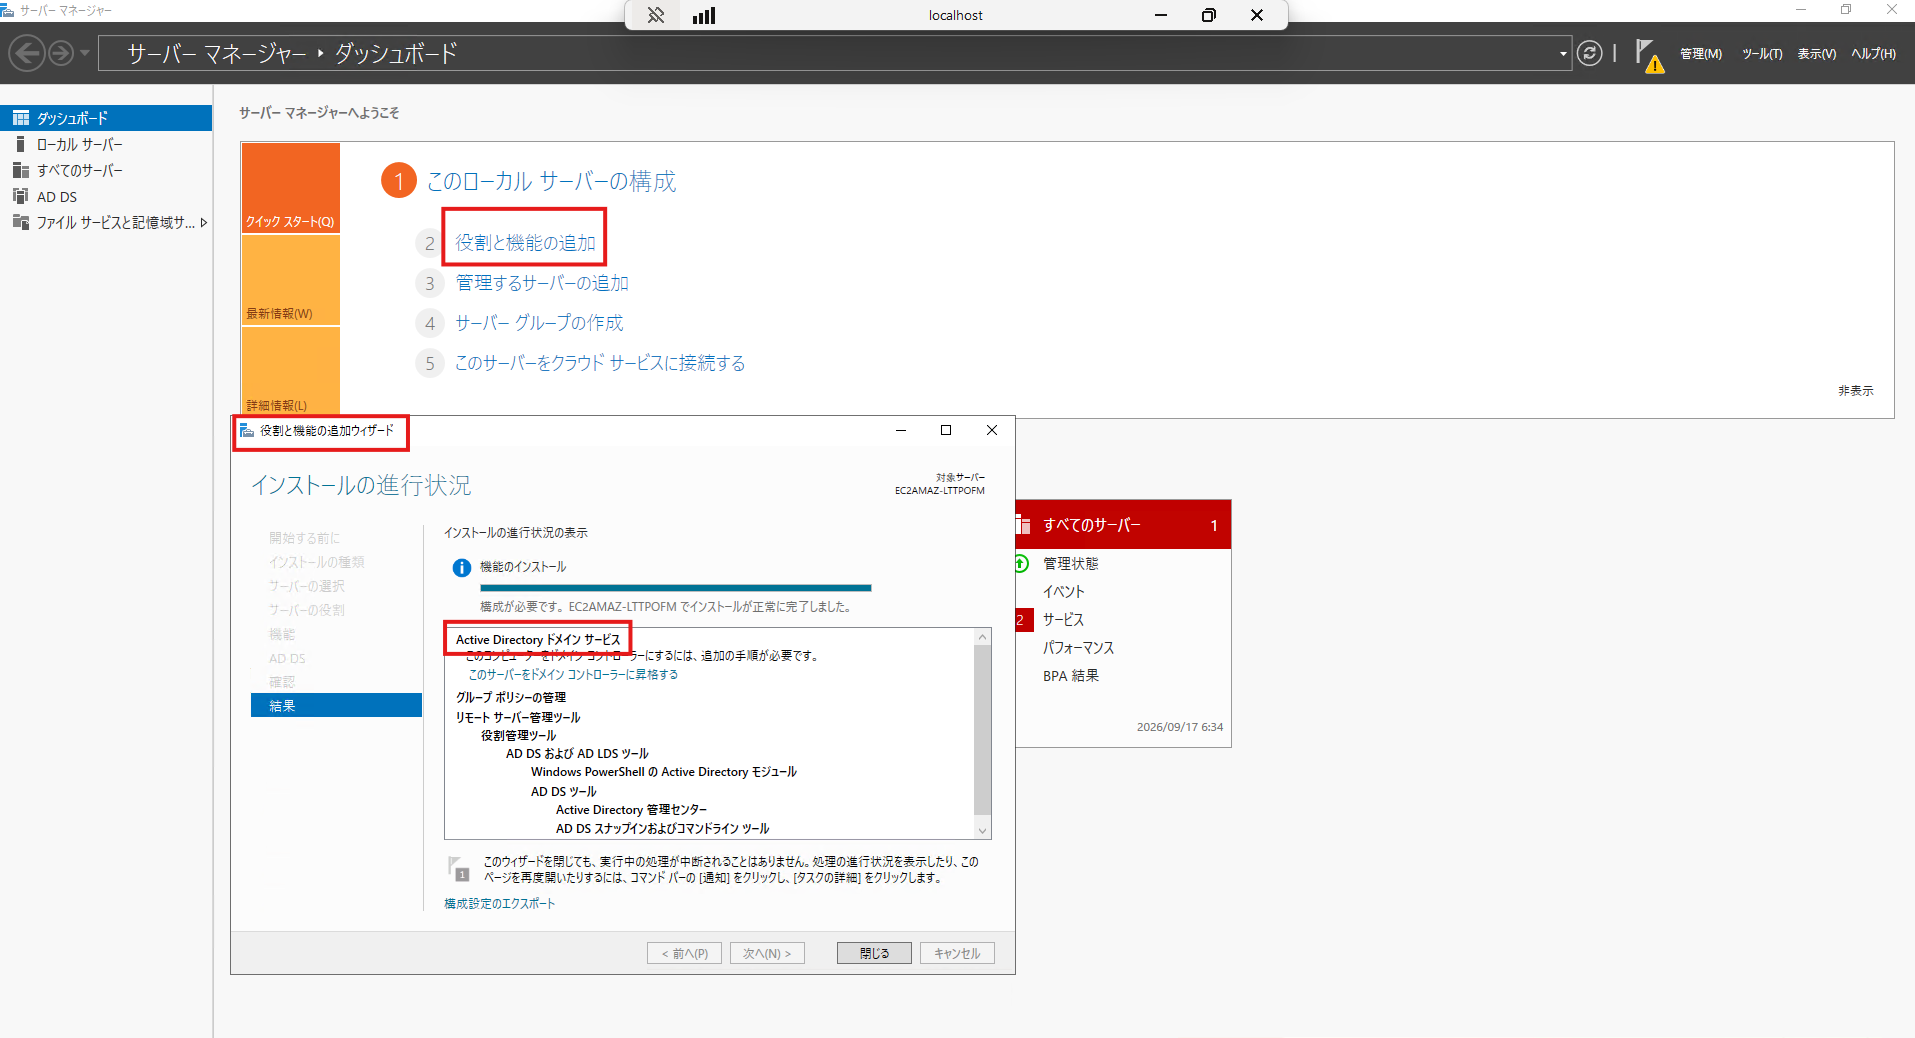Viewport: 1915px width, 1038px height.
Task: Select ローカル サーバー in the sidebar
Action: [x=106, y=144]
